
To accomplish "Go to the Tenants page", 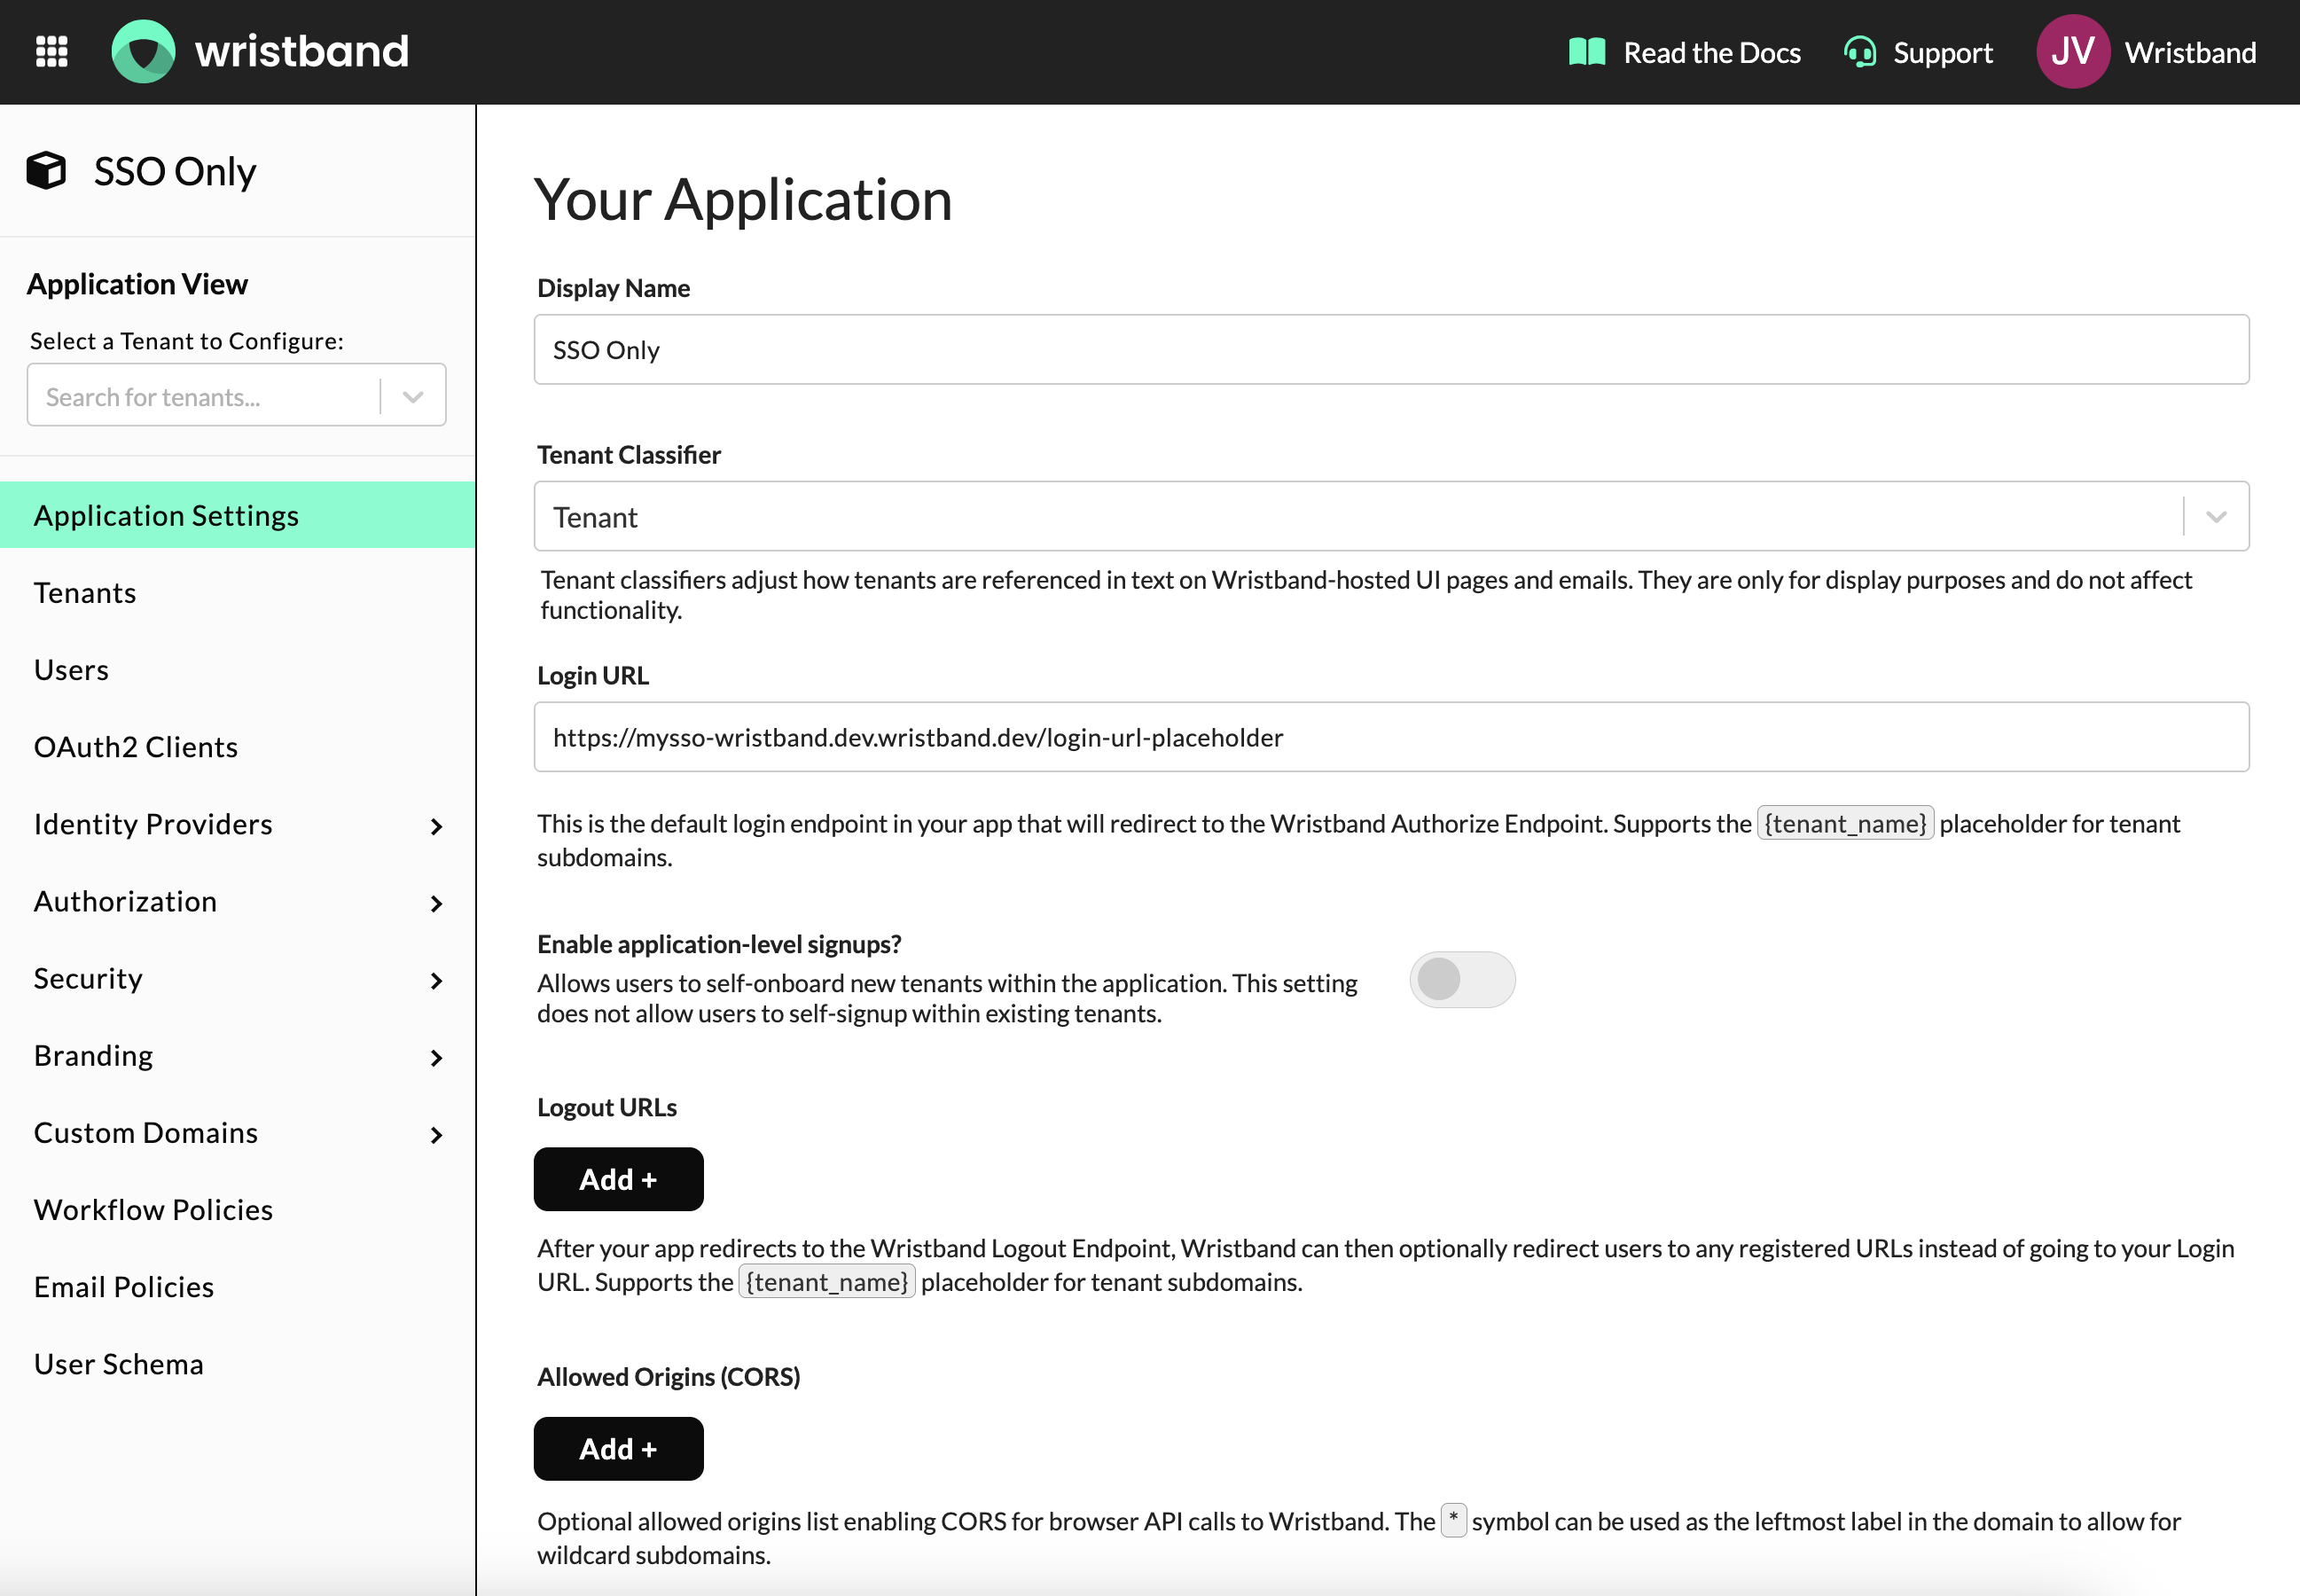I will click(x=85, y=593).
